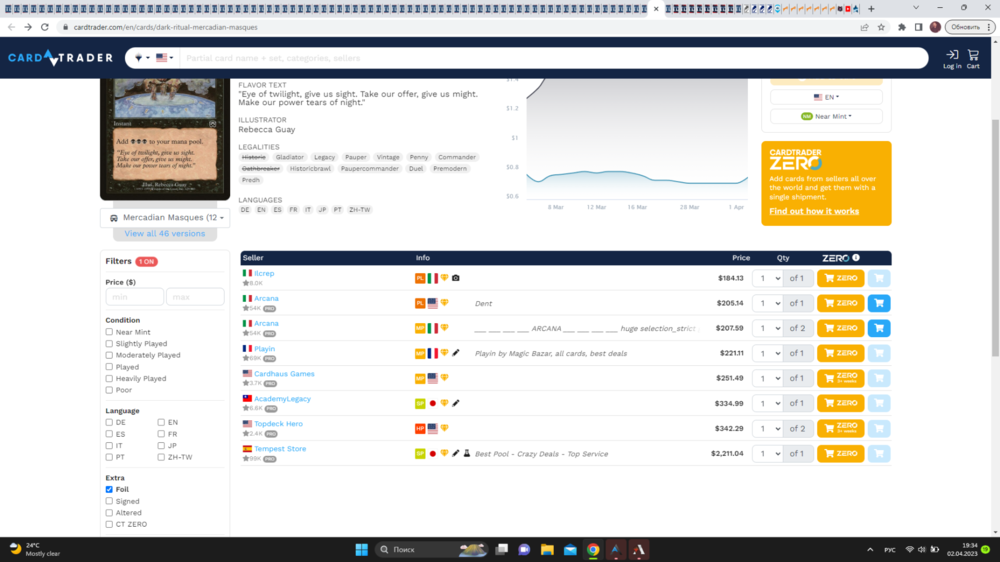
Task: Click the CardTrader logo
Action: coord(61,58)
